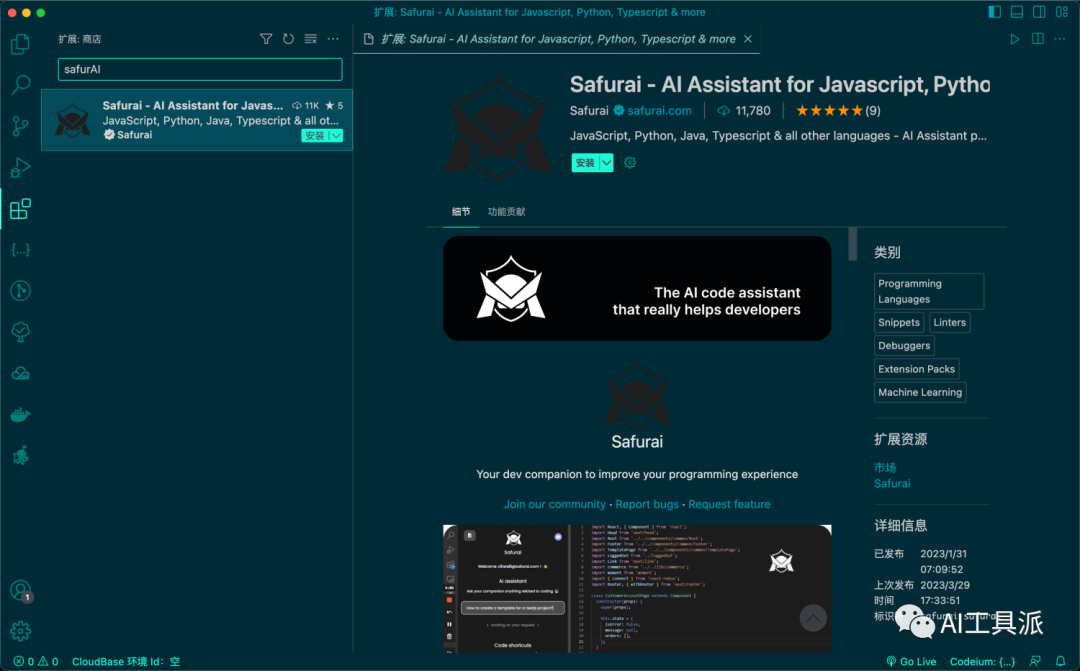This screenshot has width=1080, height=671.
Task: Click the Machine Learning category tag
Action: (920, 393)
